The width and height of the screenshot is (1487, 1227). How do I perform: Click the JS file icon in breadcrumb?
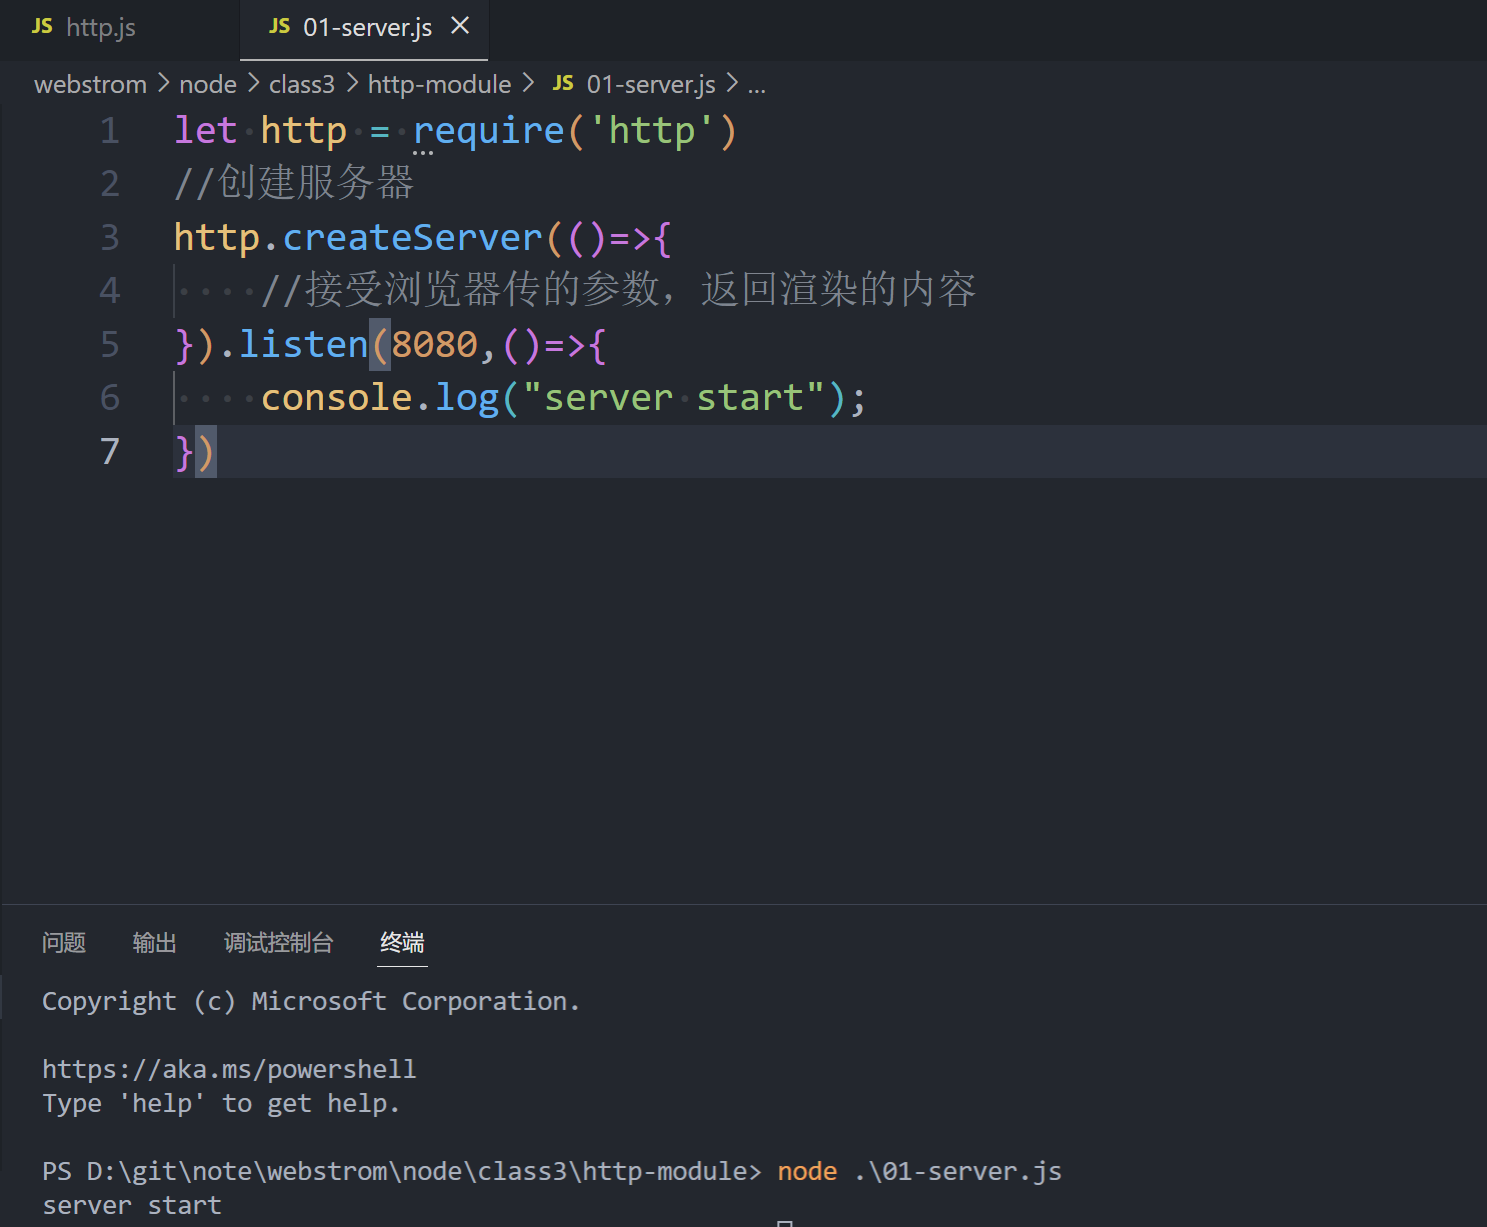coord(563,84)
